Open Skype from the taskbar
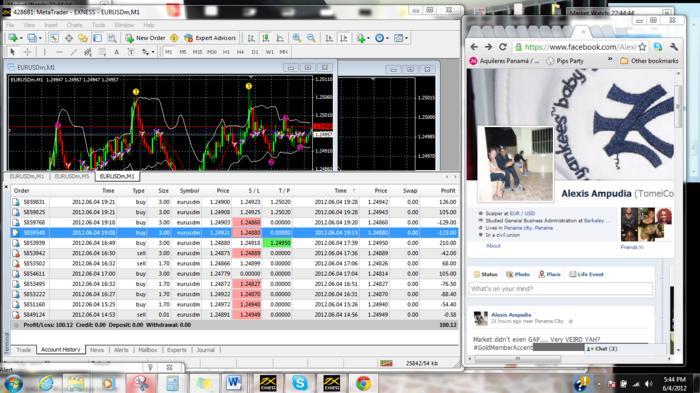Image resolution: width=700 pixels, height=393 pixels. [x=300, y=383]
